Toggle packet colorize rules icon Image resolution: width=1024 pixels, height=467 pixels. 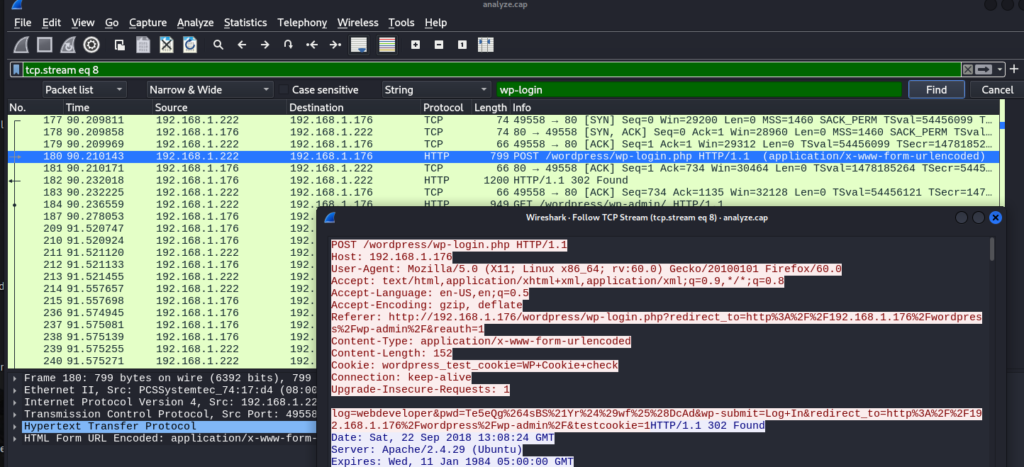[x=387, y=44]
